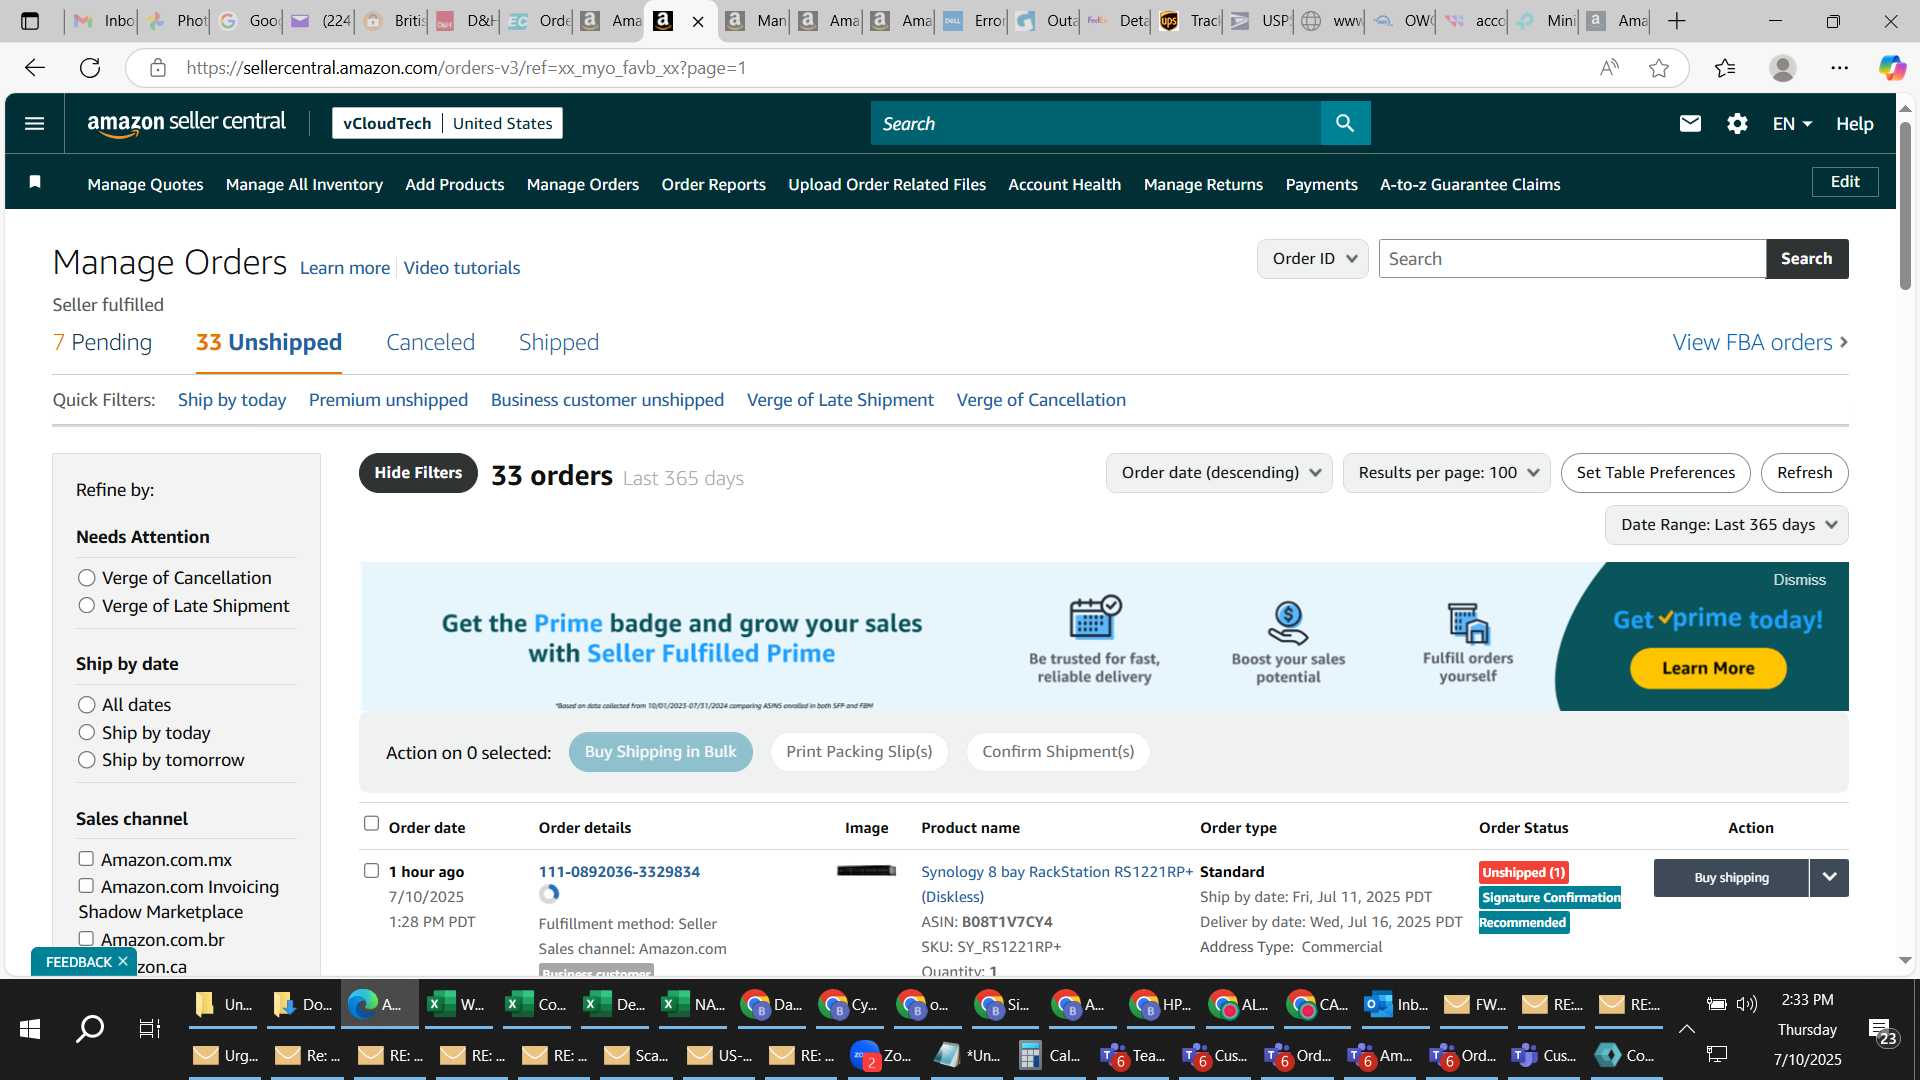Open Set Table Preferences
Viewport: 1920px width, 1080px height.
(x=1655, y=473)
